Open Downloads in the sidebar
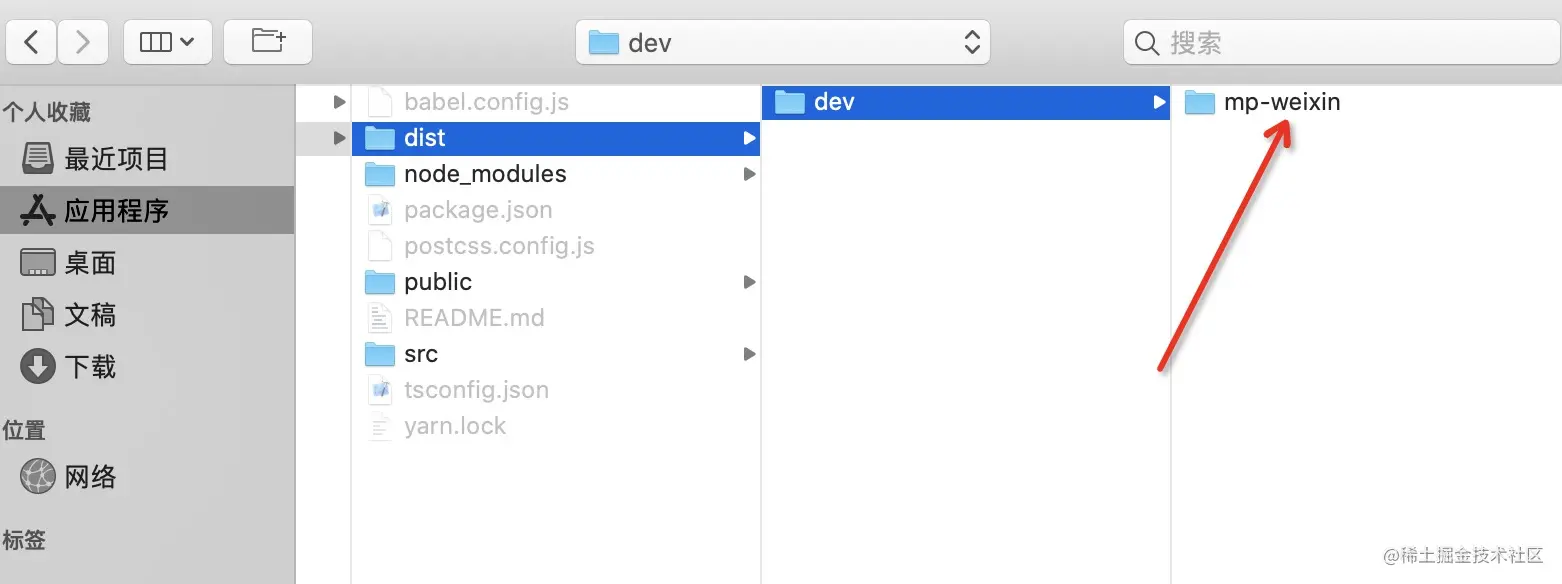Screen dimensions: 1562x584 [90, 367]
